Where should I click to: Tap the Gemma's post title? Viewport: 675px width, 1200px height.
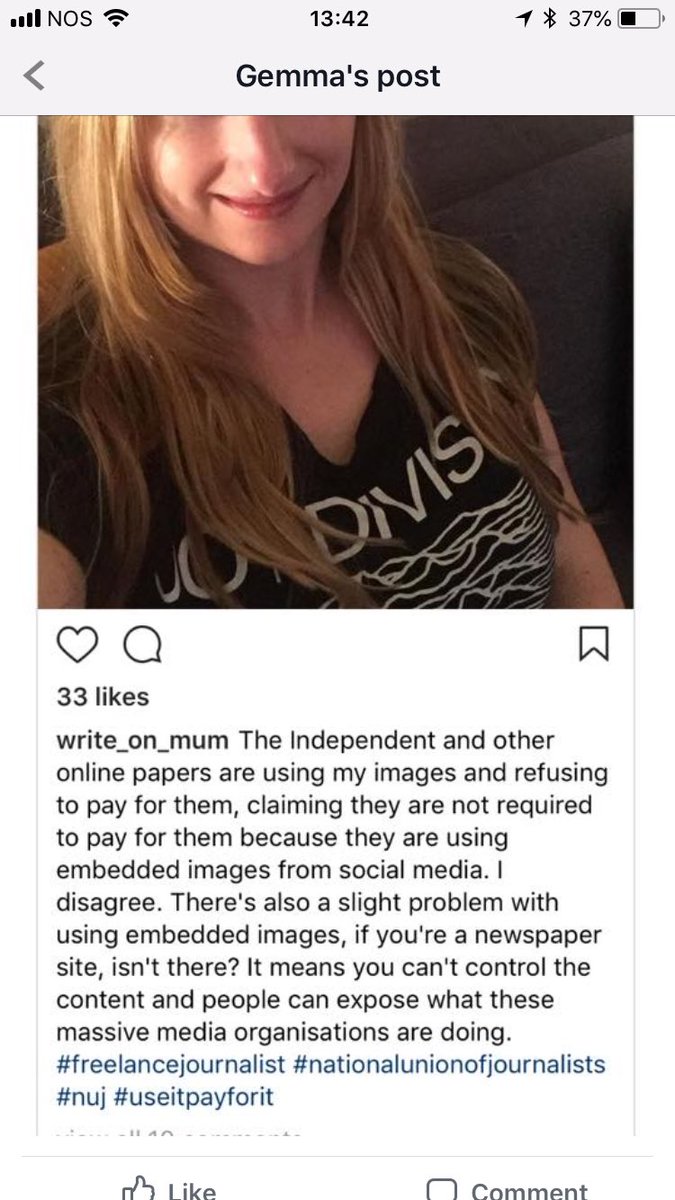click(x=338, y=76)
